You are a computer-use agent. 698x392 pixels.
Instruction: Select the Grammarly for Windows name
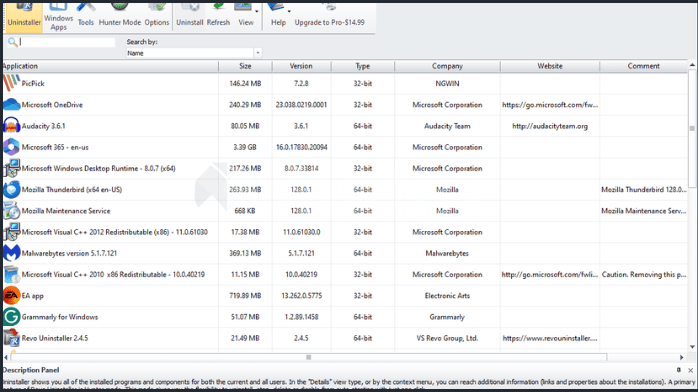(60, 317)
